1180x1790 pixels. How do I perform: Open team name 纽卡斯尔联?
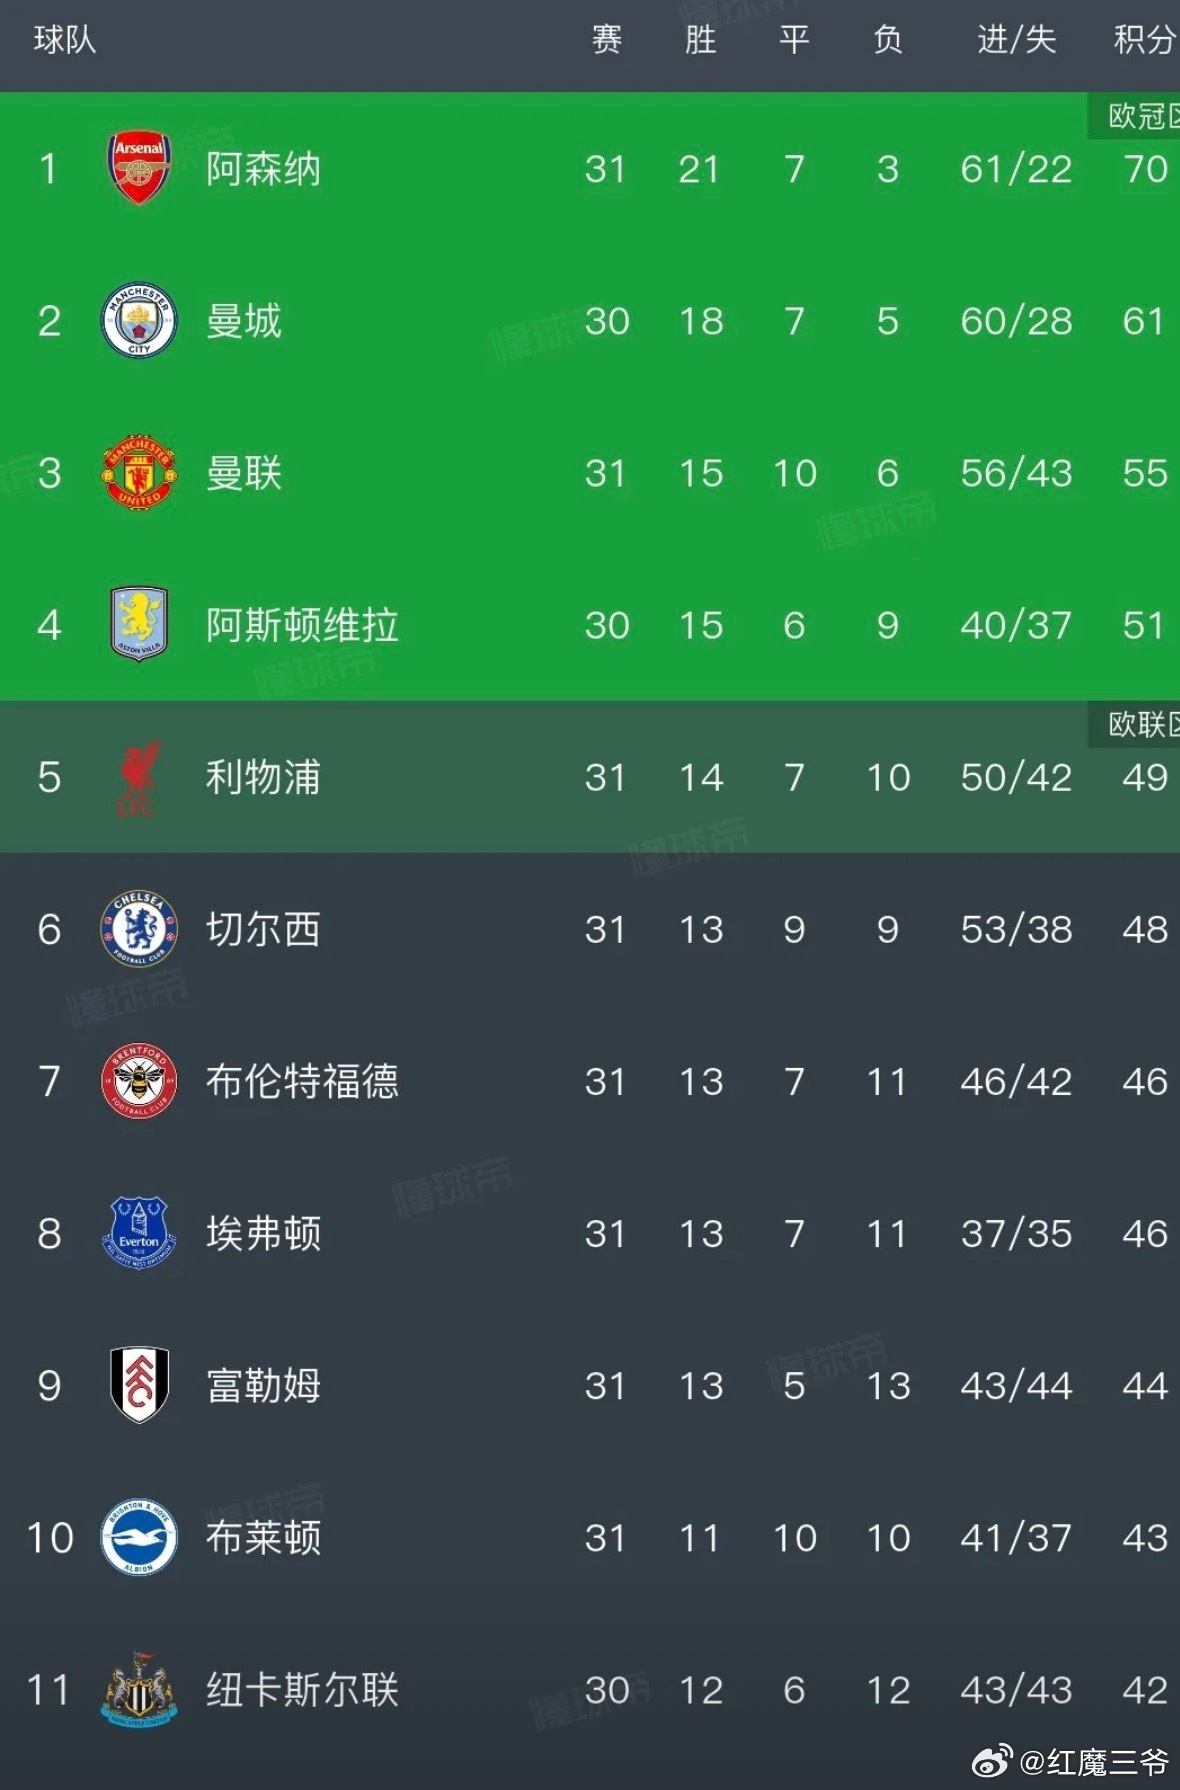pyautogui.click(x=302, y=1690)
